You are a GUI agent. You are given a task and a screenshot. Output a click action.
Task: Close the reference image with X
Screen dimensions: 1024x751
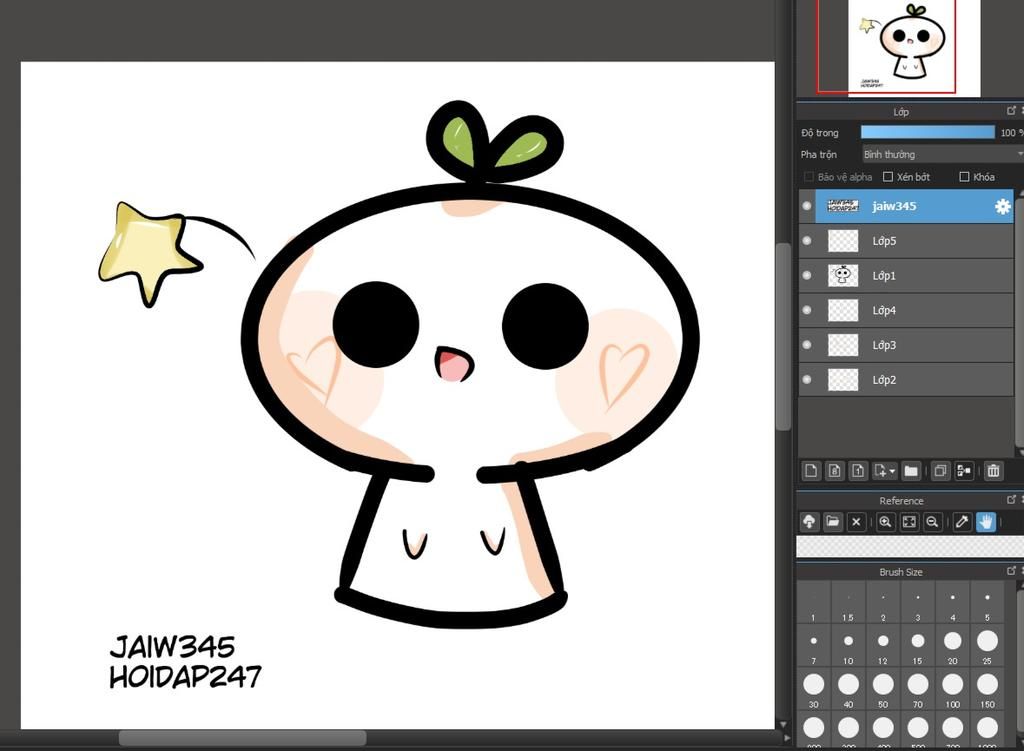856,522
